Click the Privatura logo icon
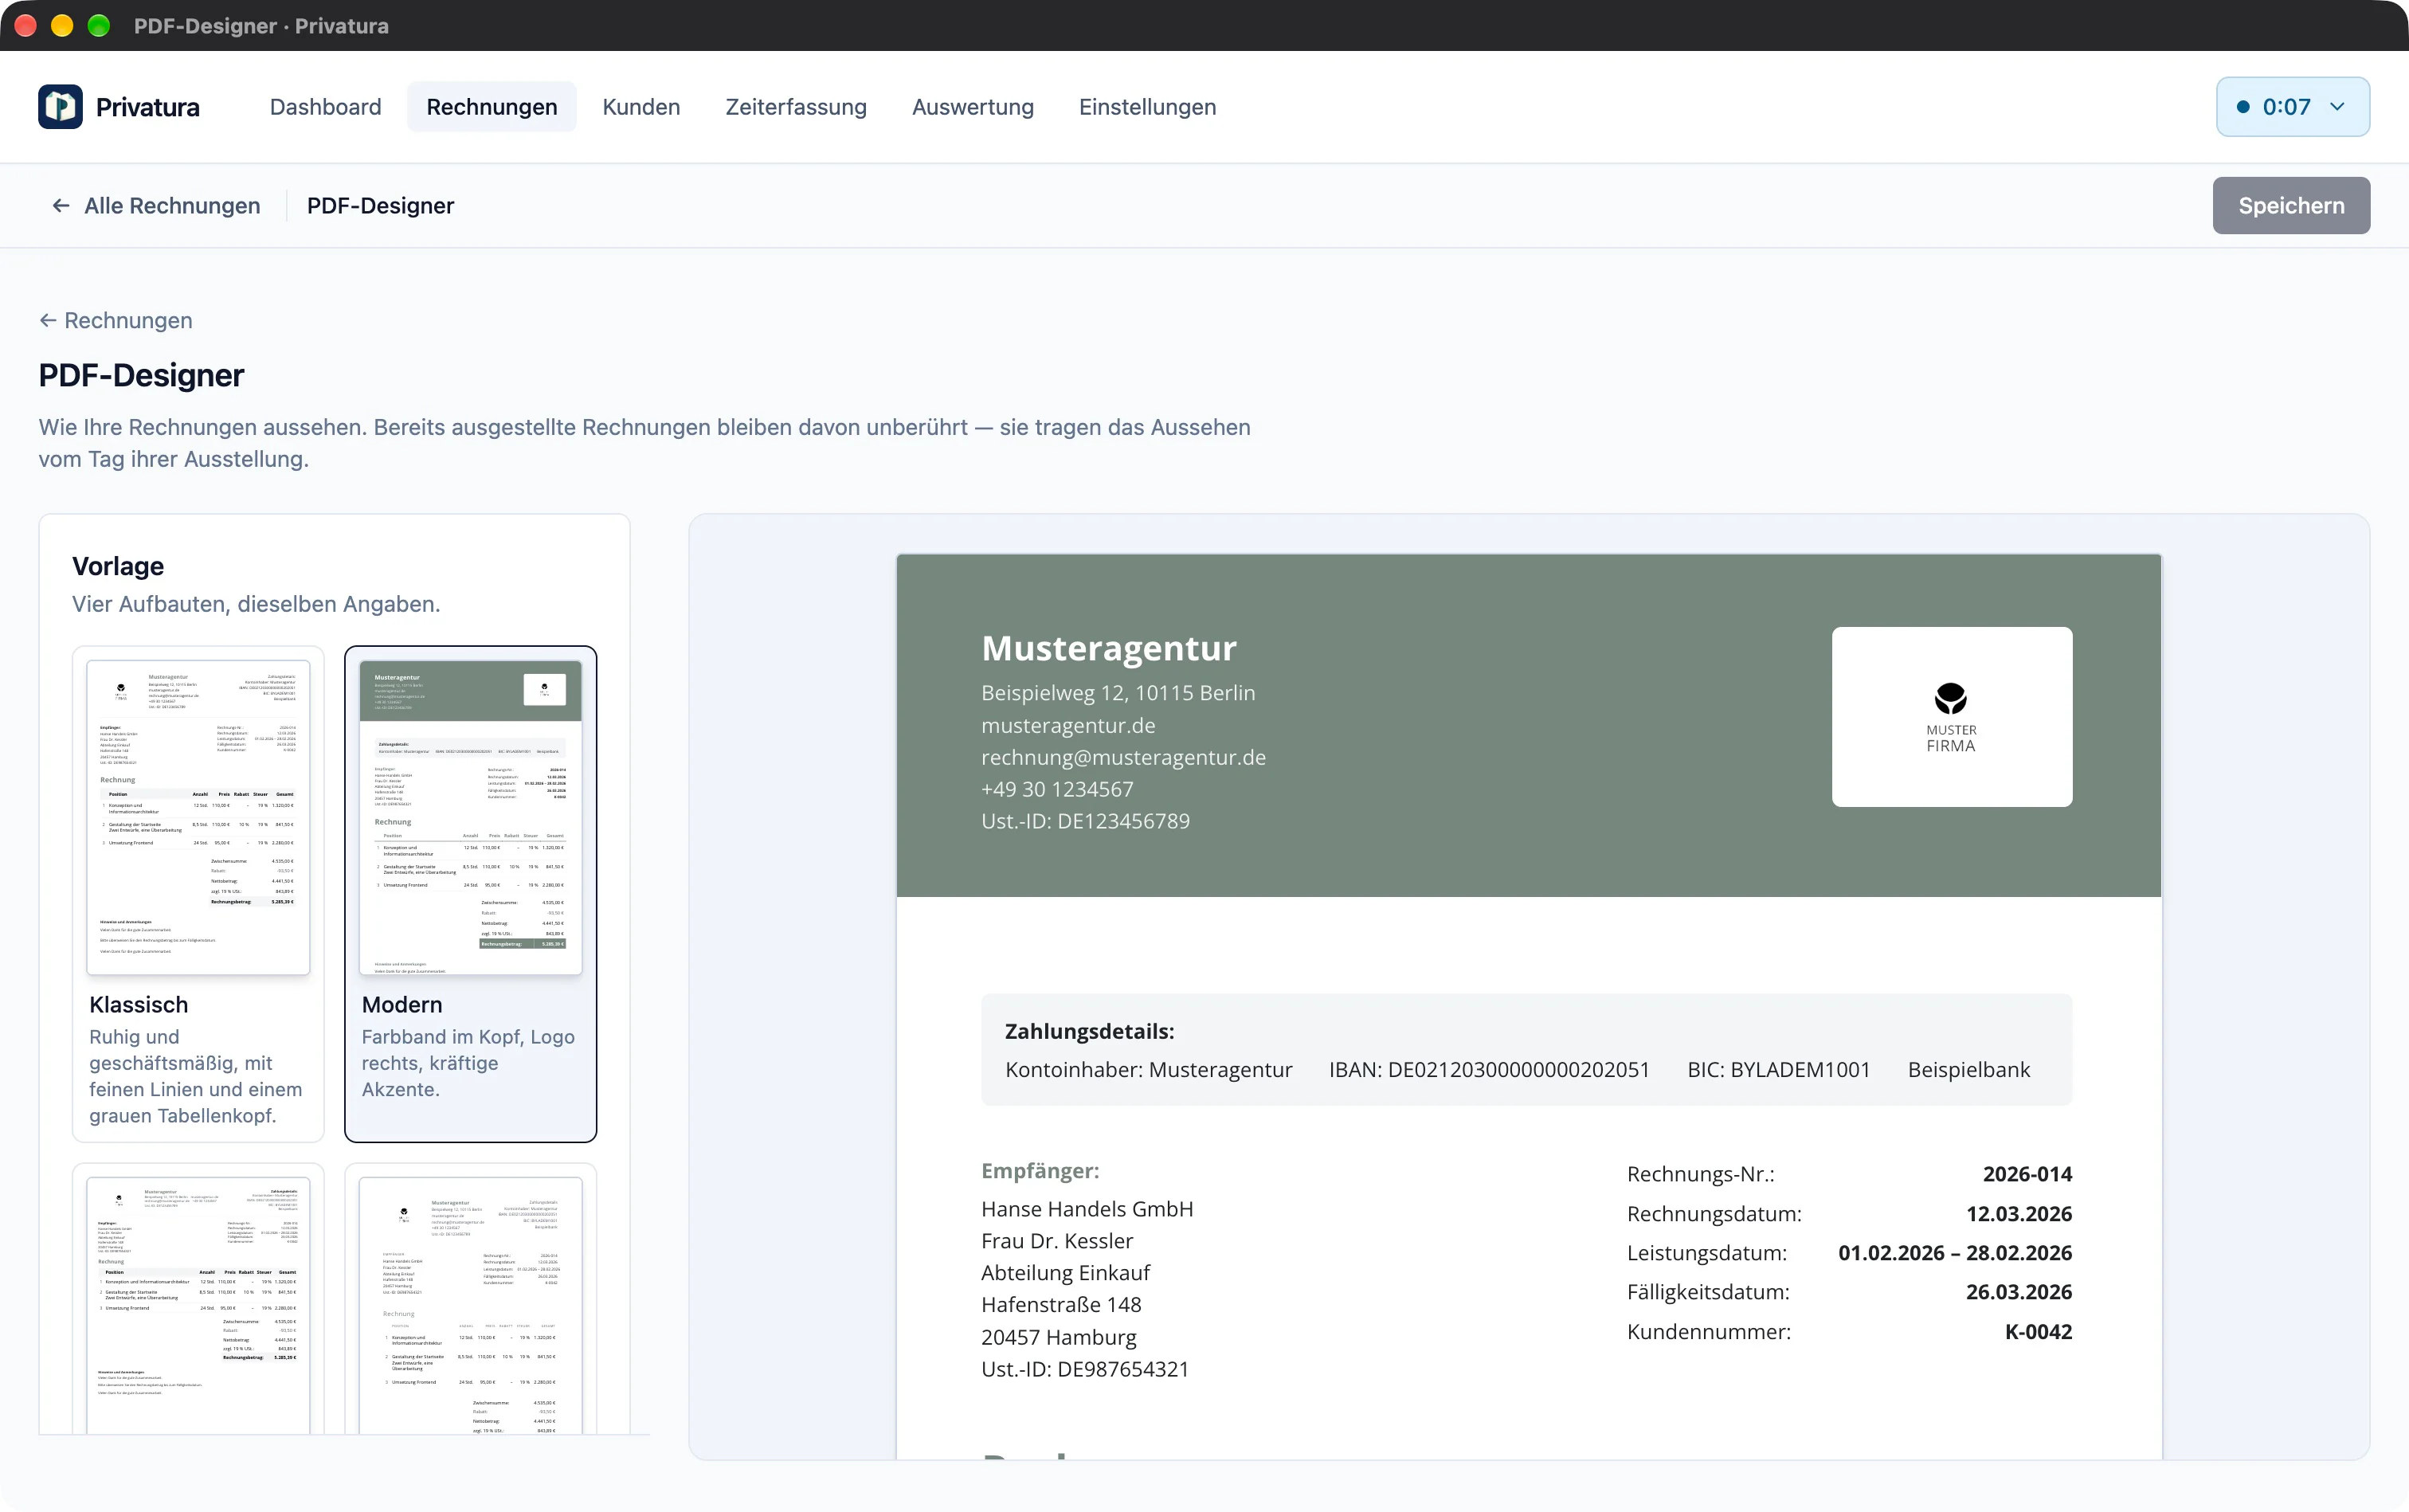The height and width of the screenshot is (1512, 2409). click(x=60, y=107)
